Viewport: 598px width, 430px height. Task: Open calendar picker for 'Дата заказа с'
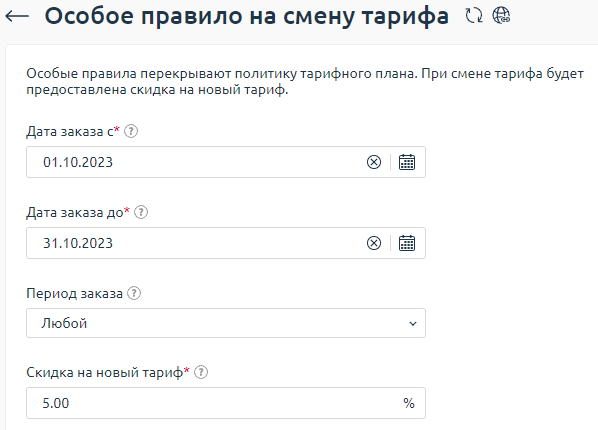(407, 162)
